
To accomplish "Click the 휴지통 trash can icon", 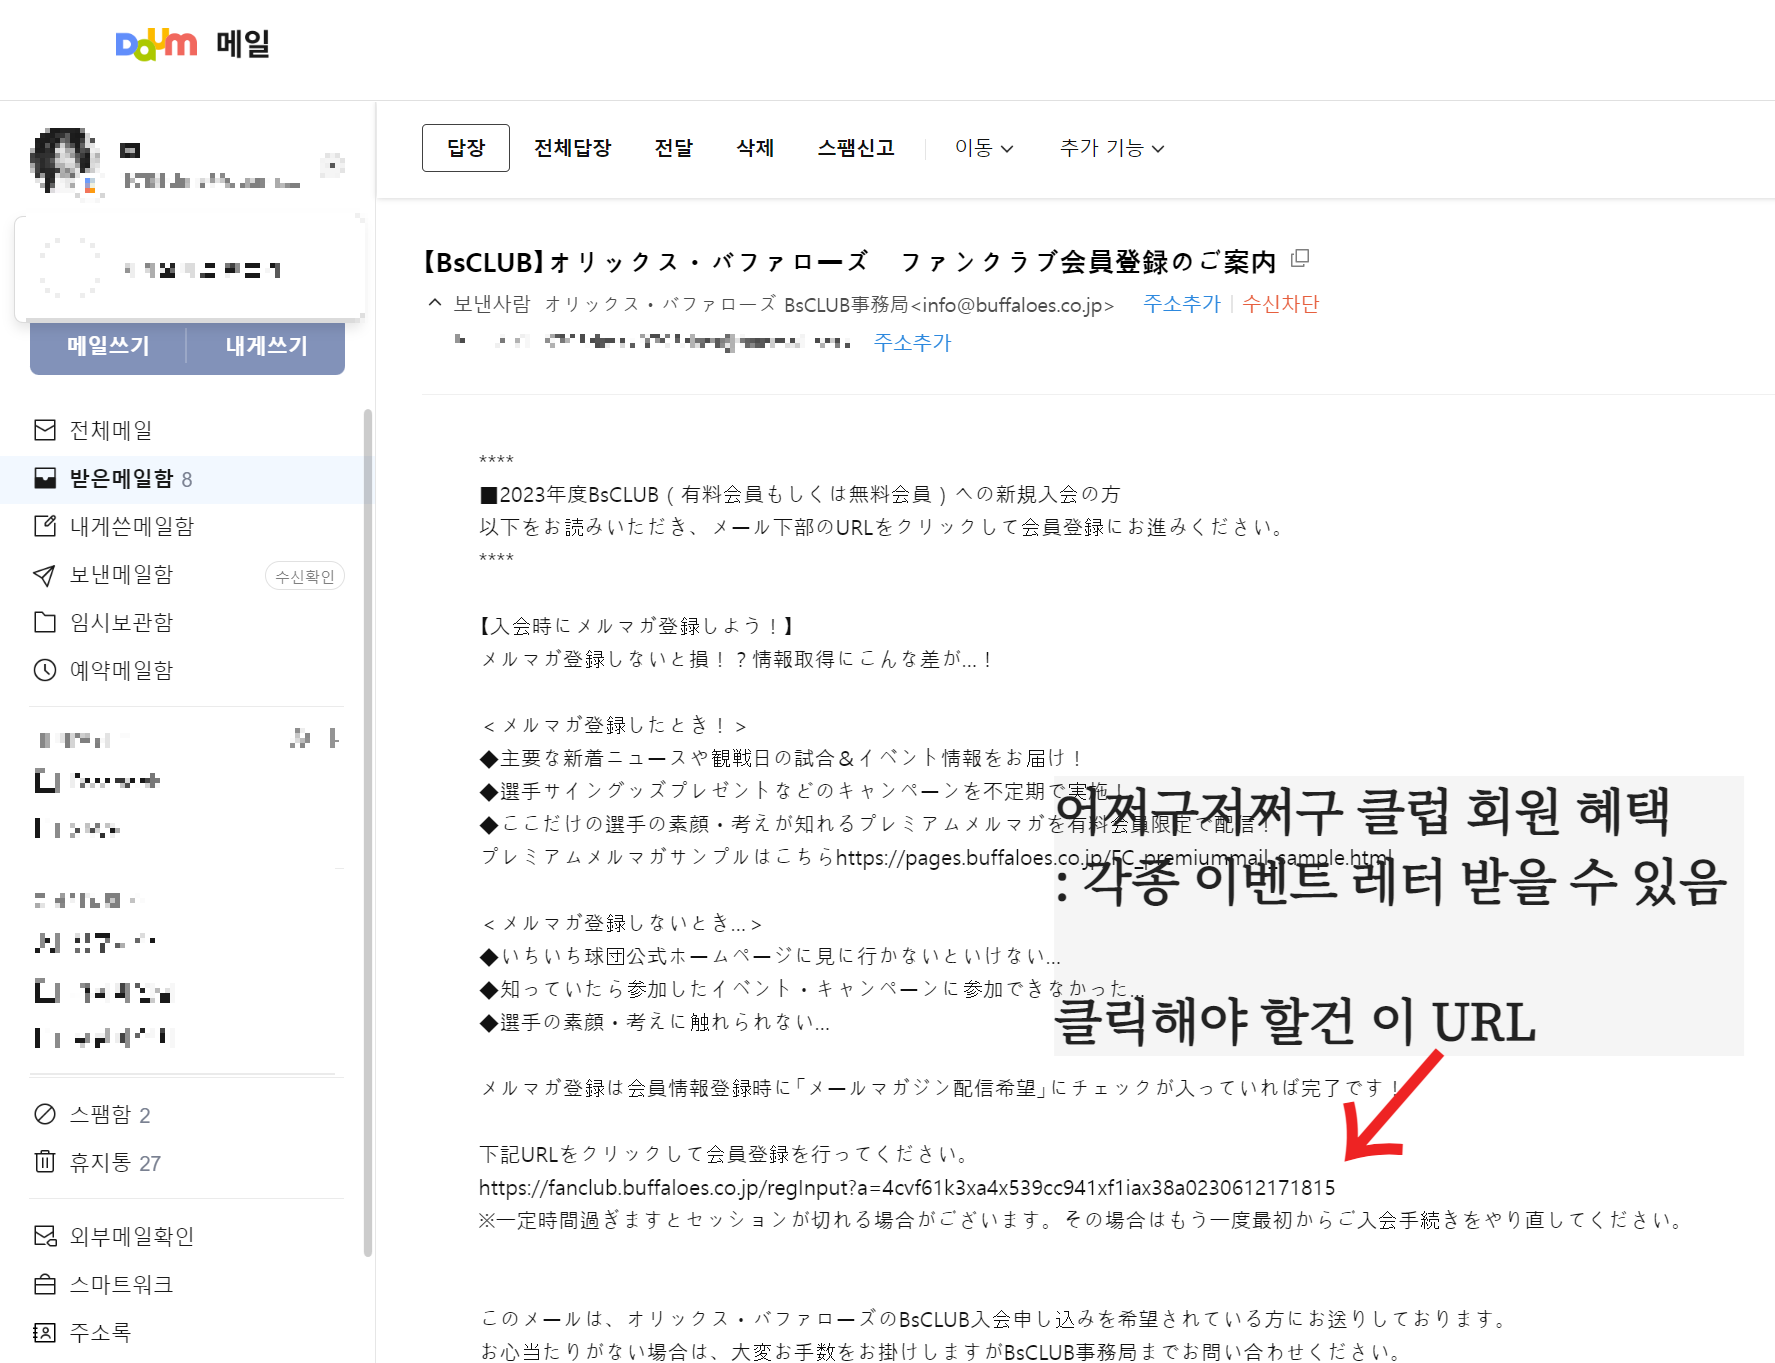I will click(x=45, y=1162).
